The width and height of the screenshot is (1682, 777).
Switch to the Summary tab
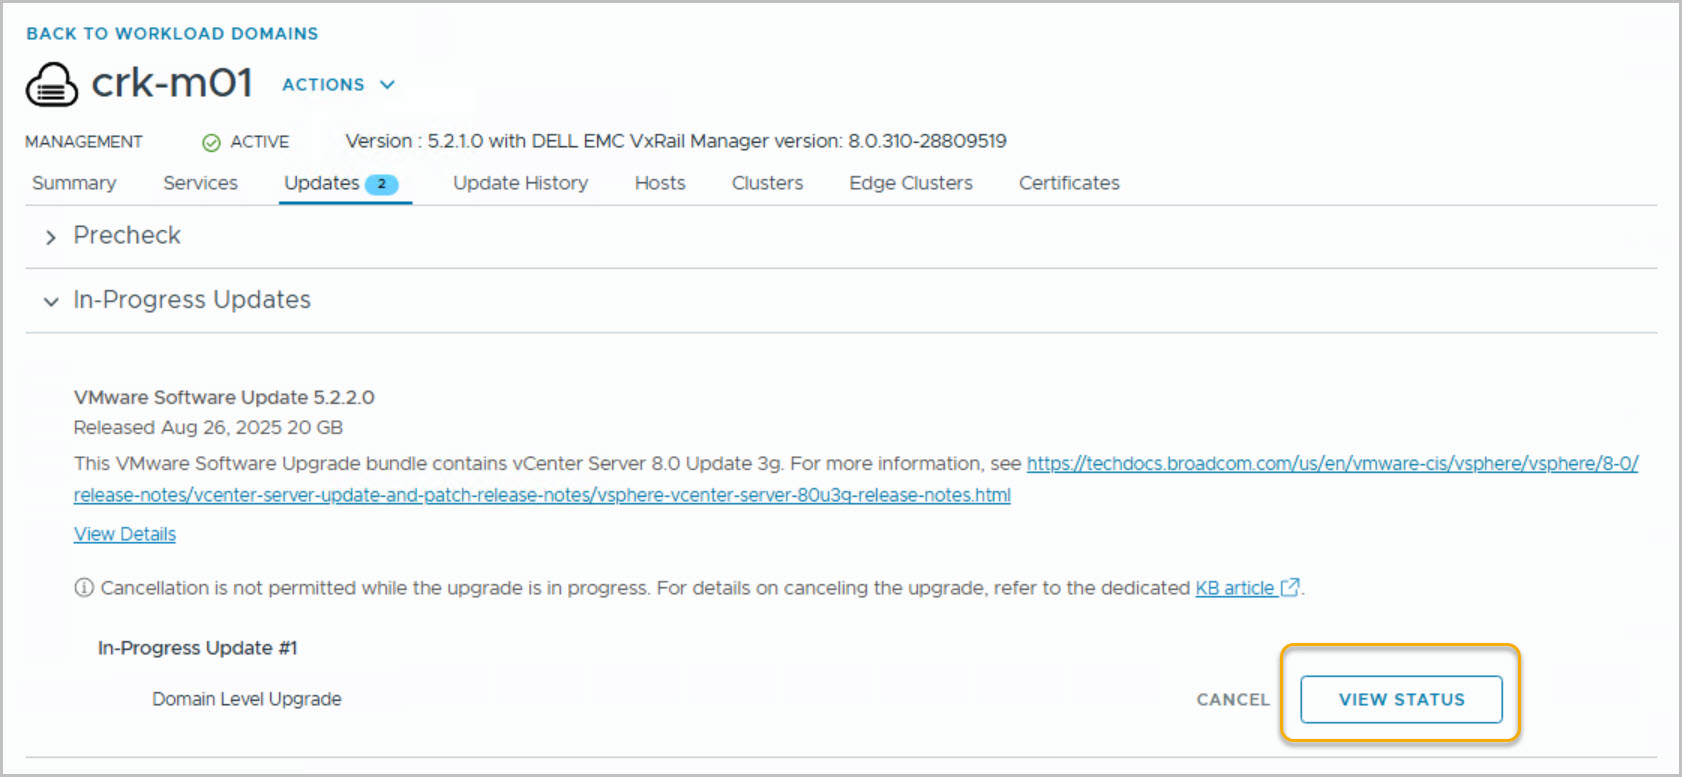pyautogui.click(x=74, y=183)
